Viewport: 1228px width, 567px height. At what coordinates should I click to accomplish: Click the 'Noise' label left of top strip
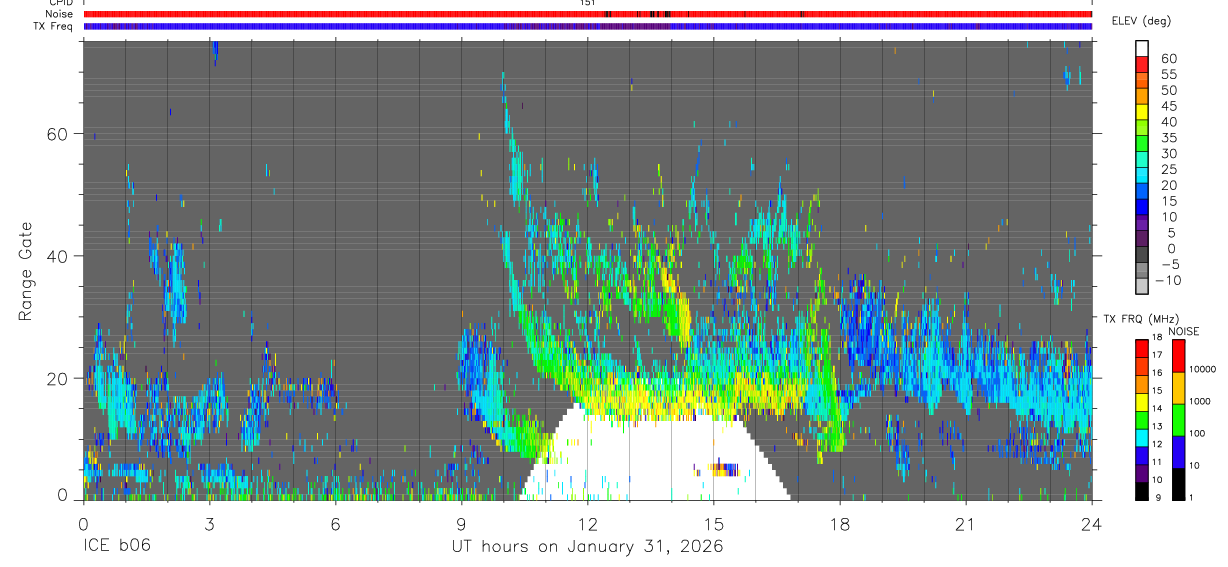click(x=59, y=14)
